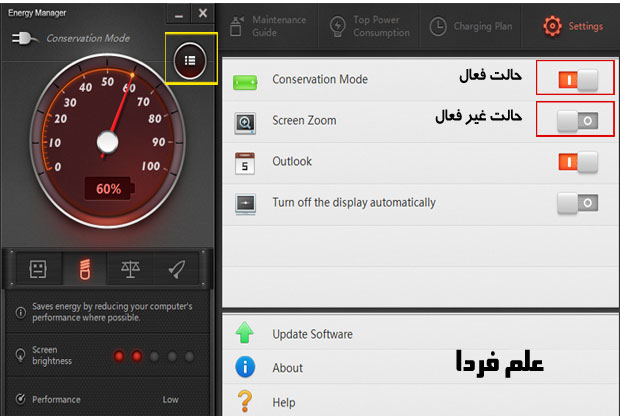
Task: Open the Performance level set to Low
Action: click(x=170, y=399)
